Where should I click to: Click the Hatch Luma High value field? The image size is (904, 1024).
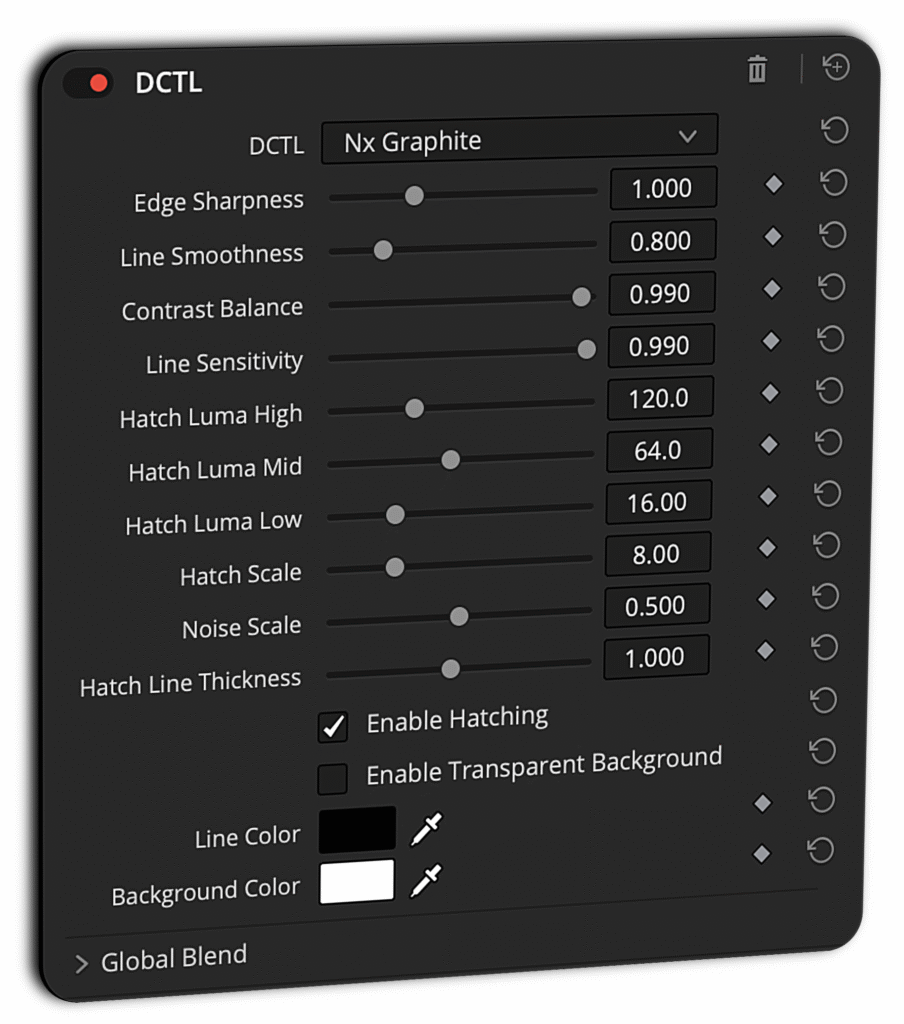[660, 396]
